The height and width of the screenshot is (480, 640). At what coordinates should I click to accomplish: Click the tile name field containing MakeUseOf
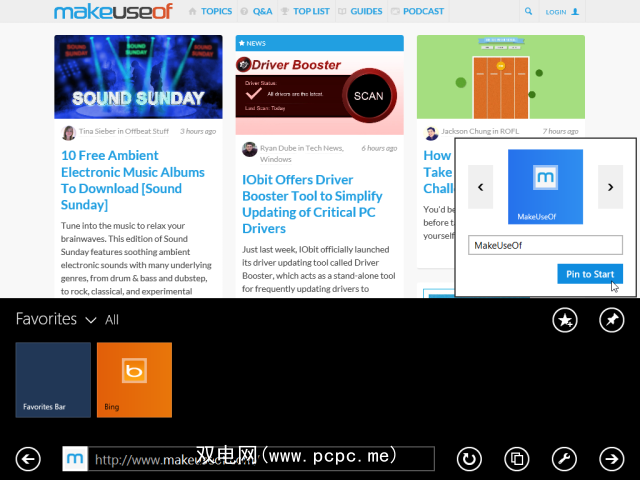coord(545,245)
